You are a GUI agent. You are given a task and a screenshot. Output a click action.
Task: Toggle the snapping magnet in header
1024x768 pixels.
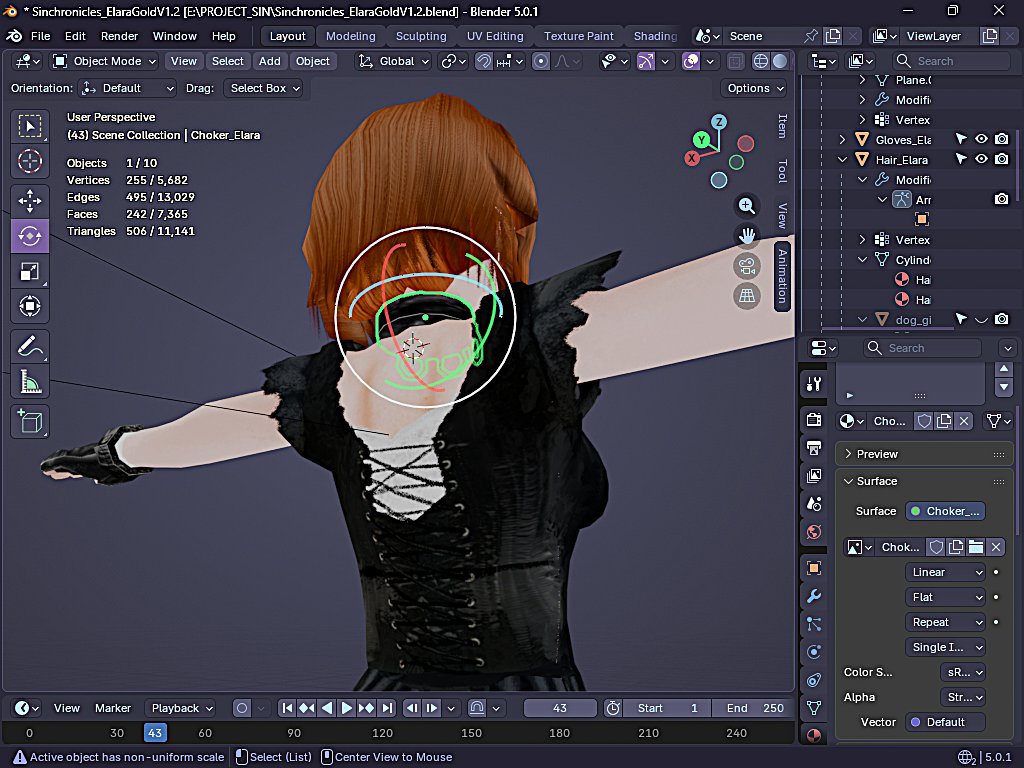pyautogui.click(x=484, y=61)
